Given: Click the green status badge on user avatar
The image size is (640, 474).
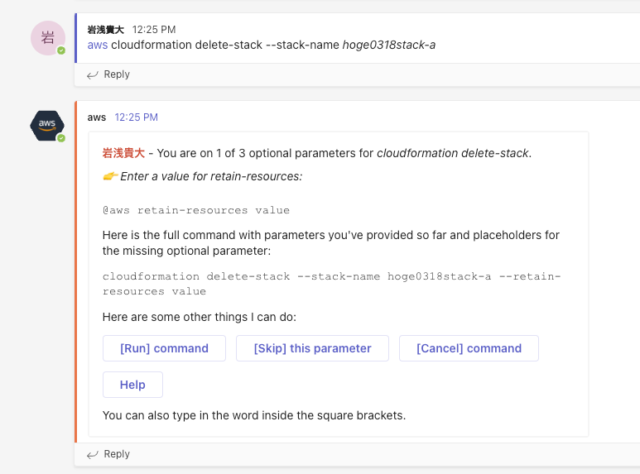Looking at the screenshot, I should [61, 51].
